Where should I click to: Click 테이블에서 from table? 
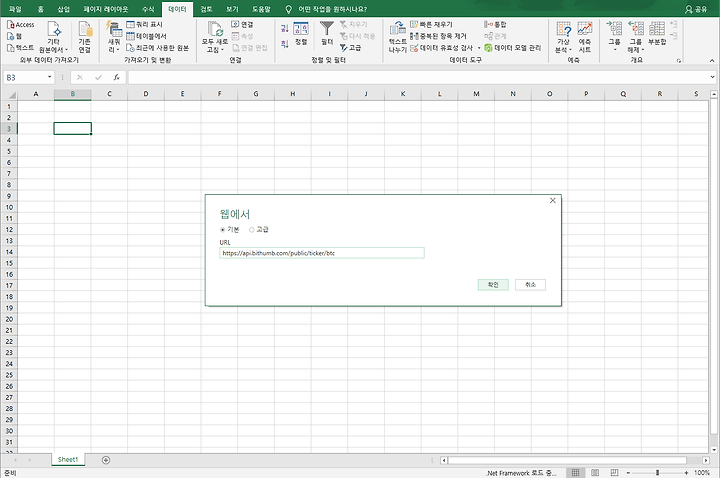(146, 36)
